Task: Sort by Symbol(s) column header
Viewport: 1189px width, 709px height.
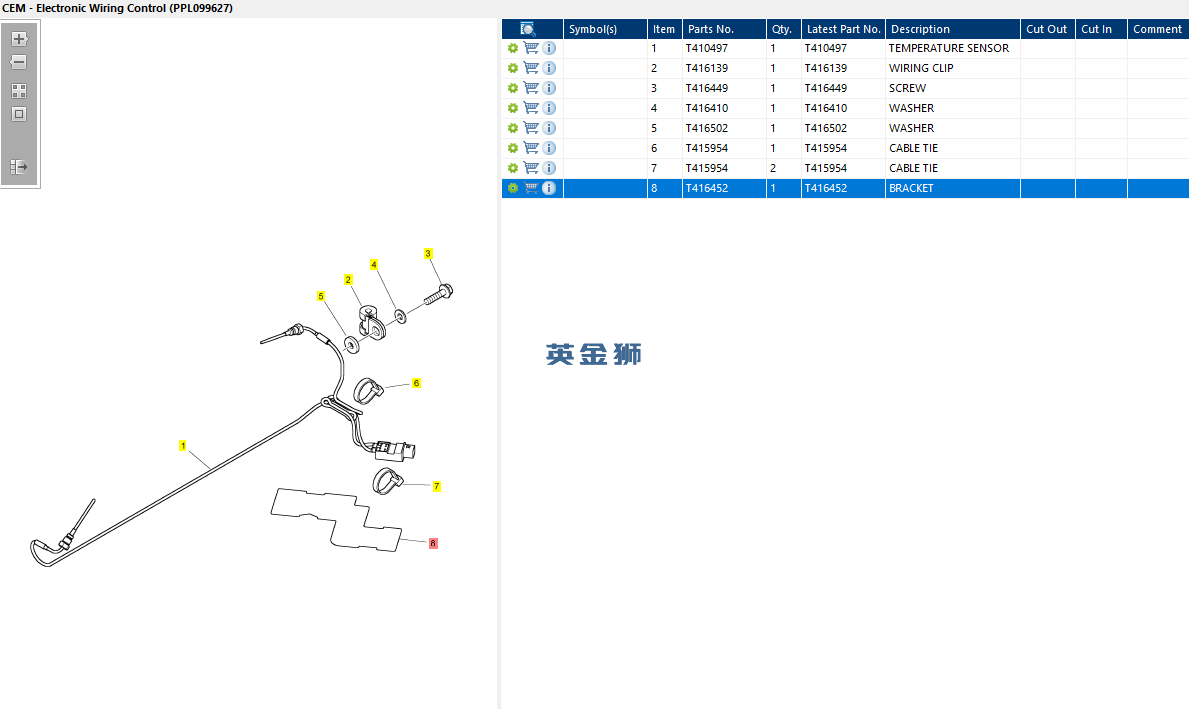Action: [605, 29]
